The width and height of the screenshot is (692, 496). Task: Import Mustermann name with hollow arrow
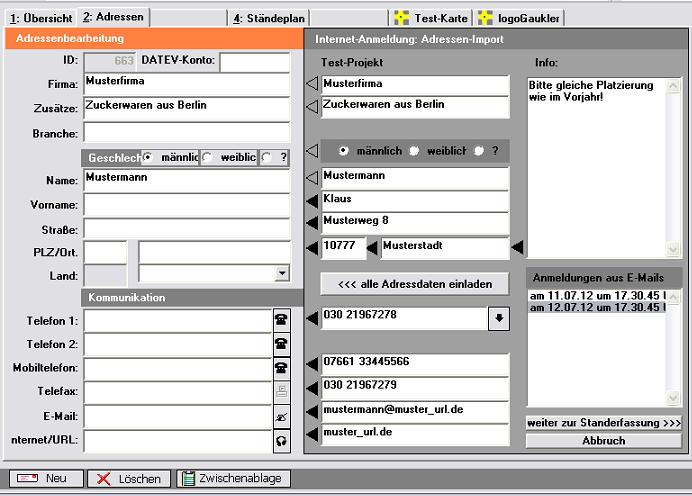click(312, 178)
